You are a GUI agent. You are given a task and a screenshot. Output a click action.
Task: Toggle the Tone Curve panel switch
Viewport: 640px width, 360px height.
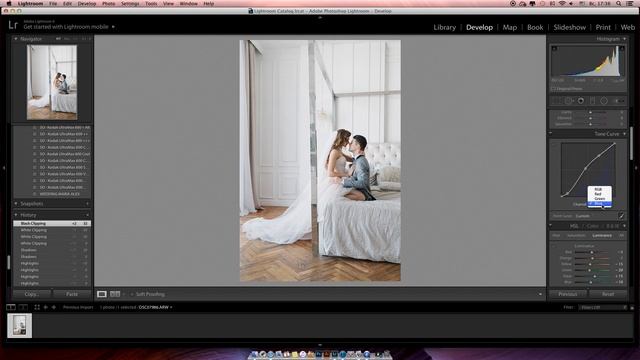tap(551, 133)
